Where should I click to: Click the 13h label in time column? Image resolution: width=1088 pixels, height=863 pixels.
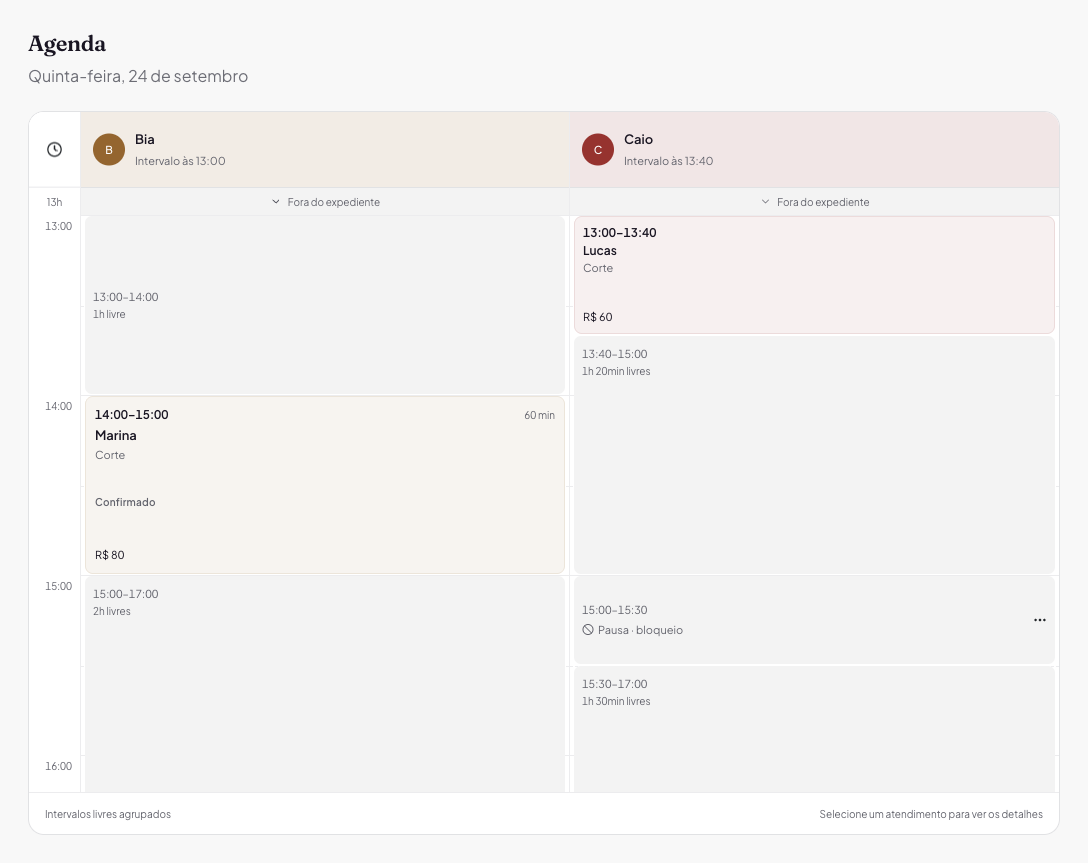[54, 202]
